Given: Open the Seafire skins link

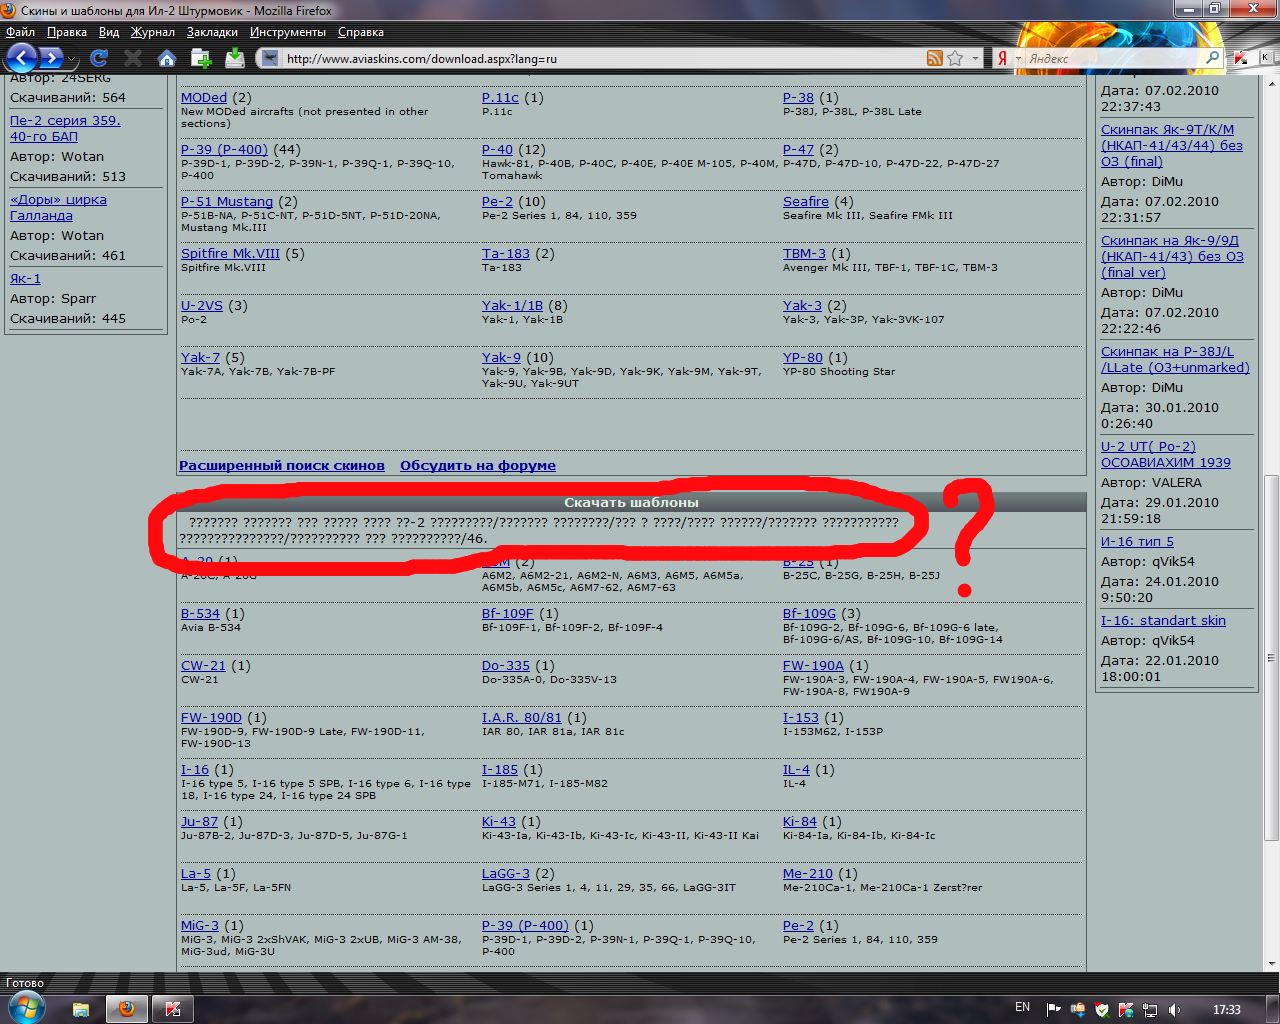Looking at the screenshot, I should coord(806,202).
